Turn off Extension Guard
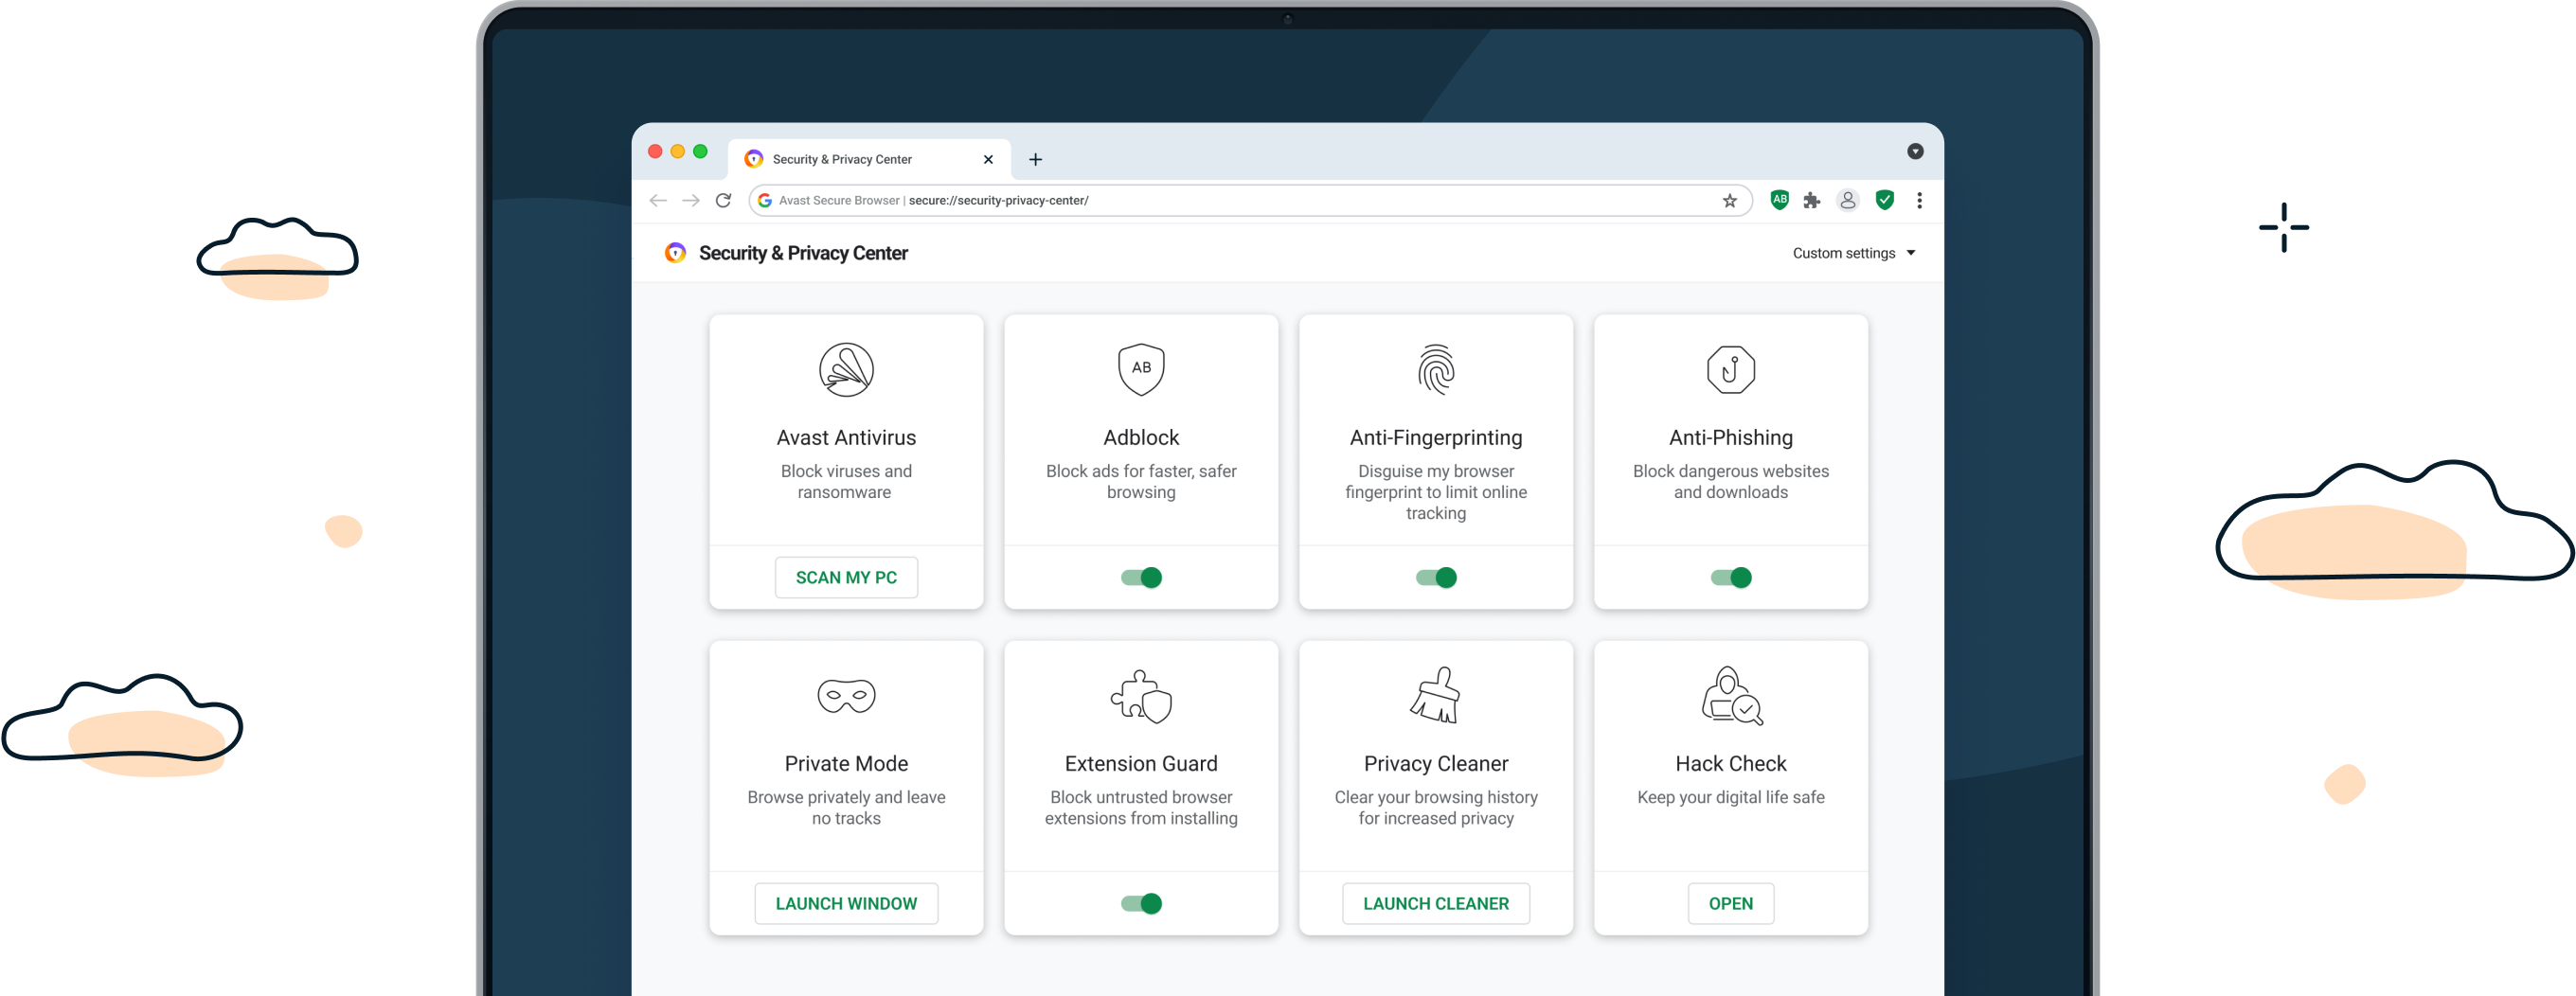The height and width of the screenshot is (996, 2576). tap(1140, 903)
